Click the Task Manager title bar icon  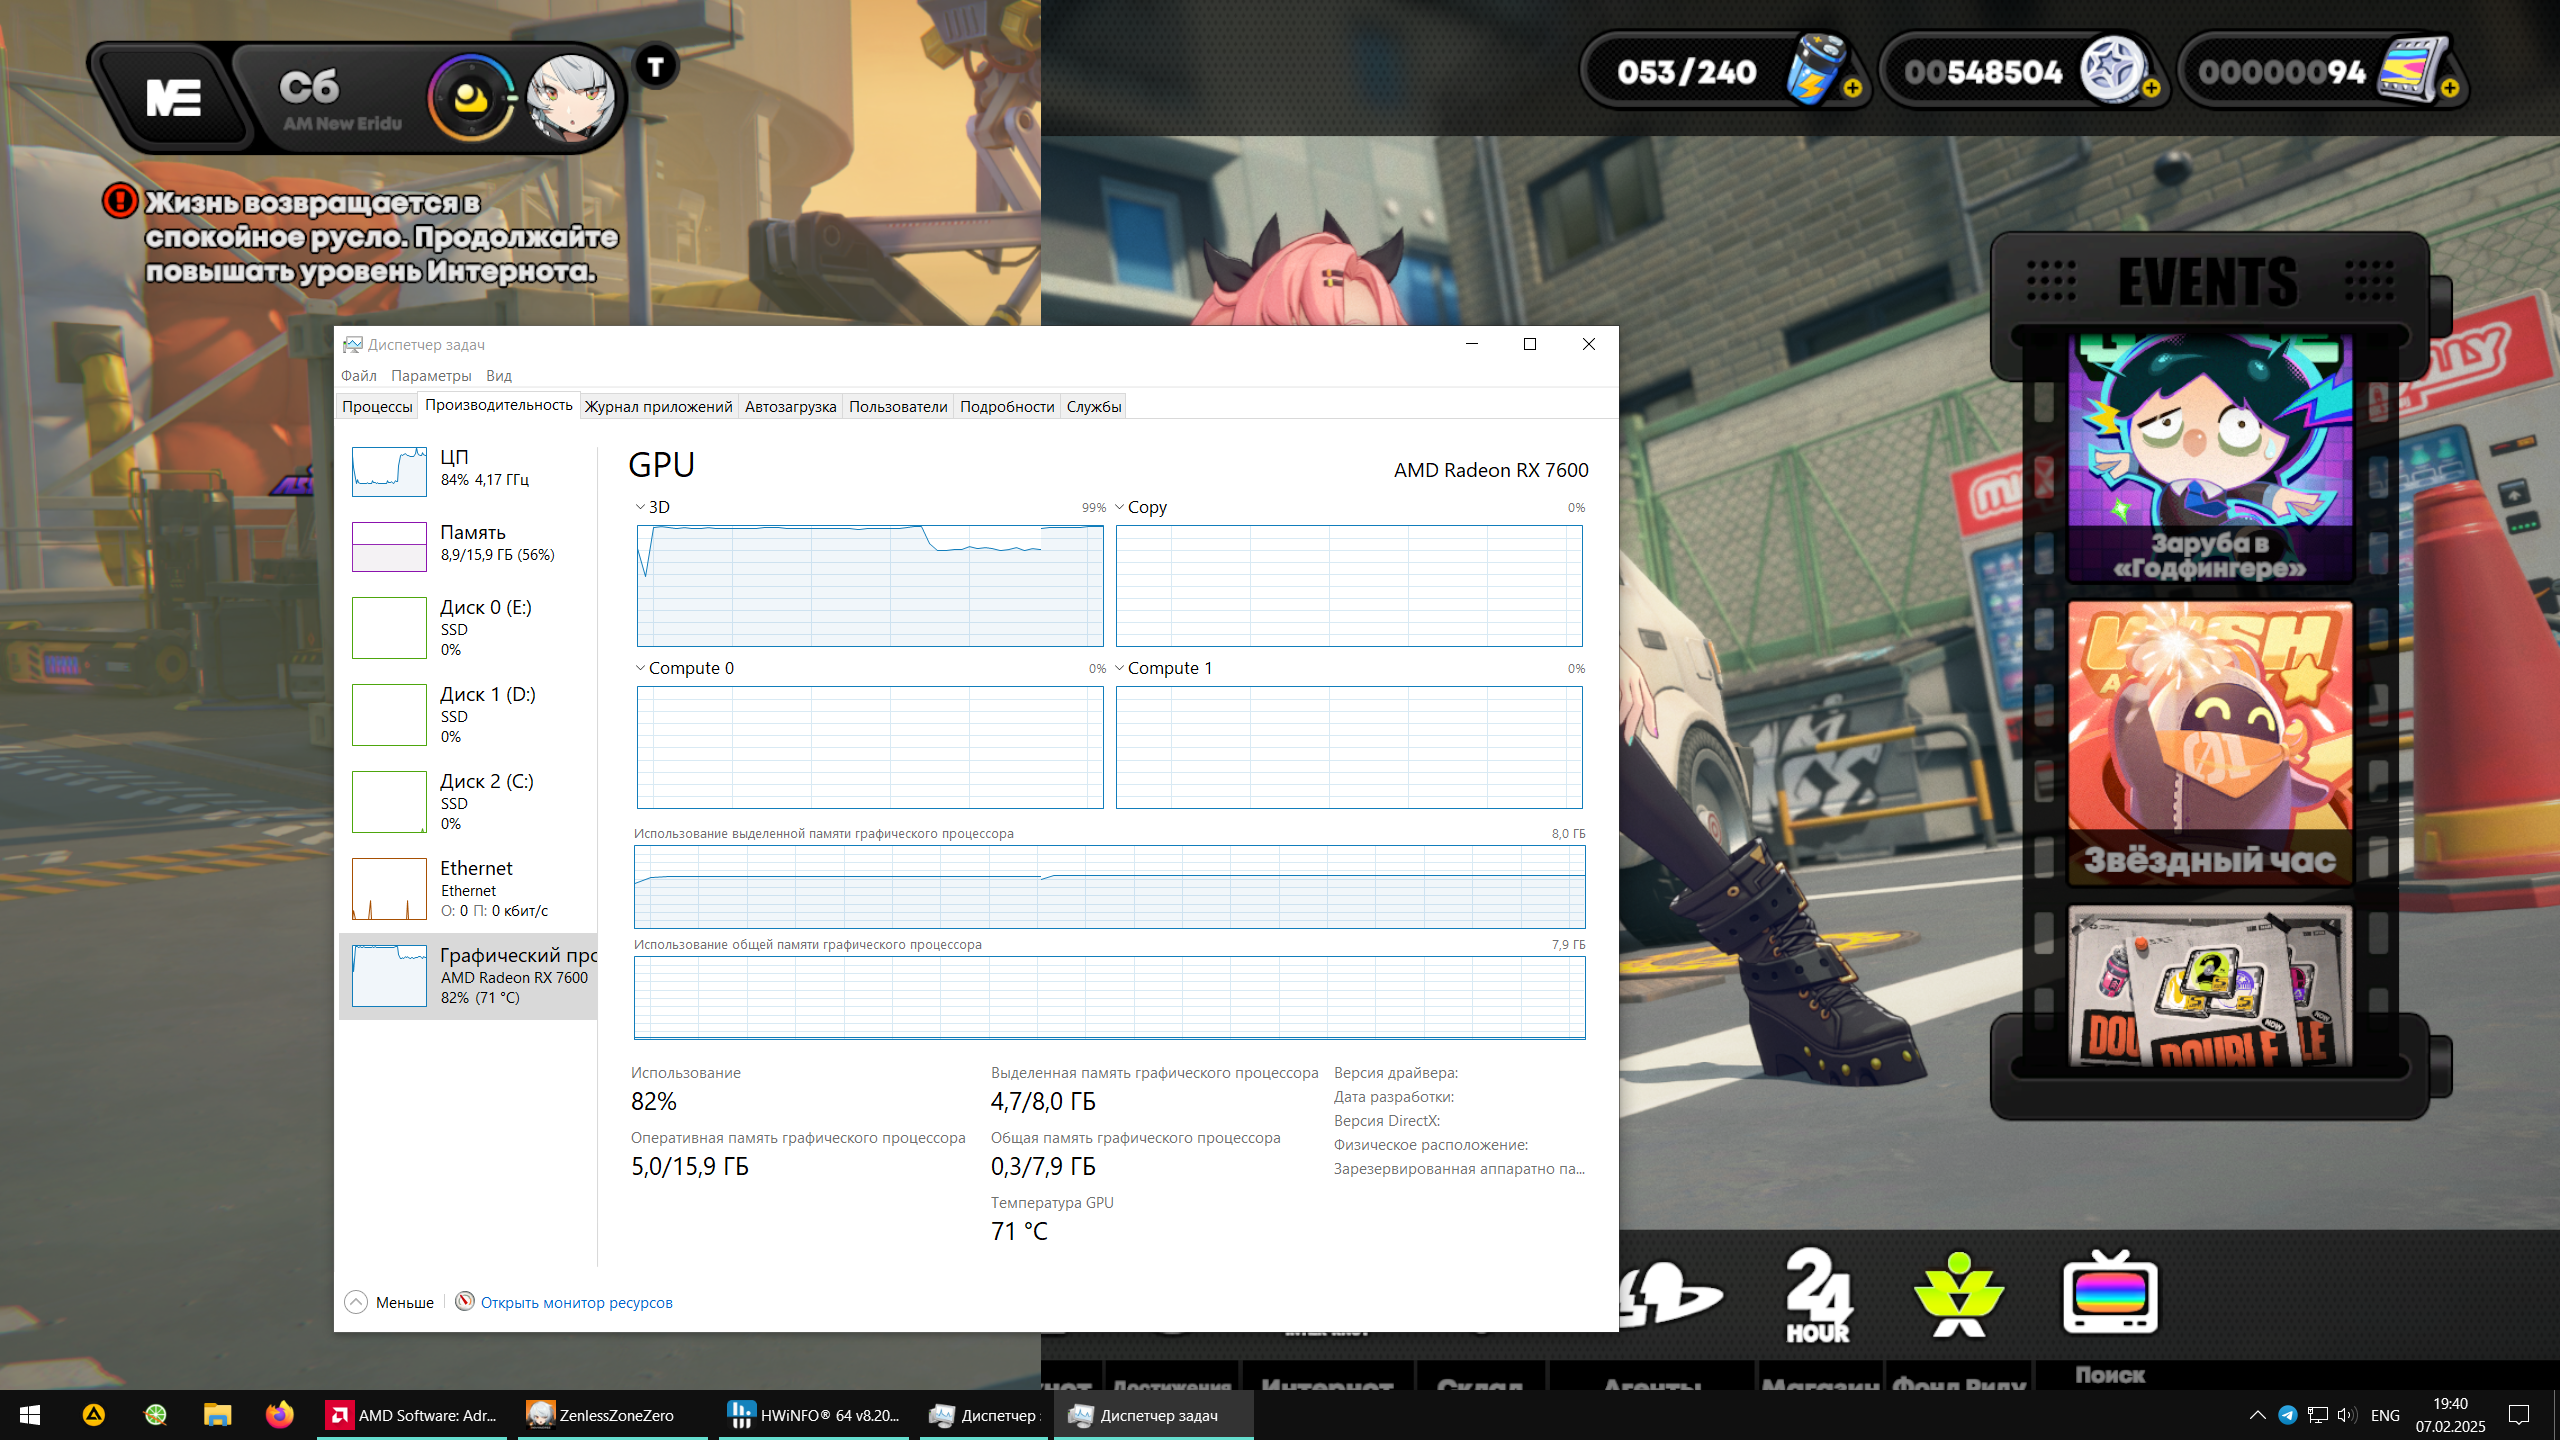click(352, 344)
